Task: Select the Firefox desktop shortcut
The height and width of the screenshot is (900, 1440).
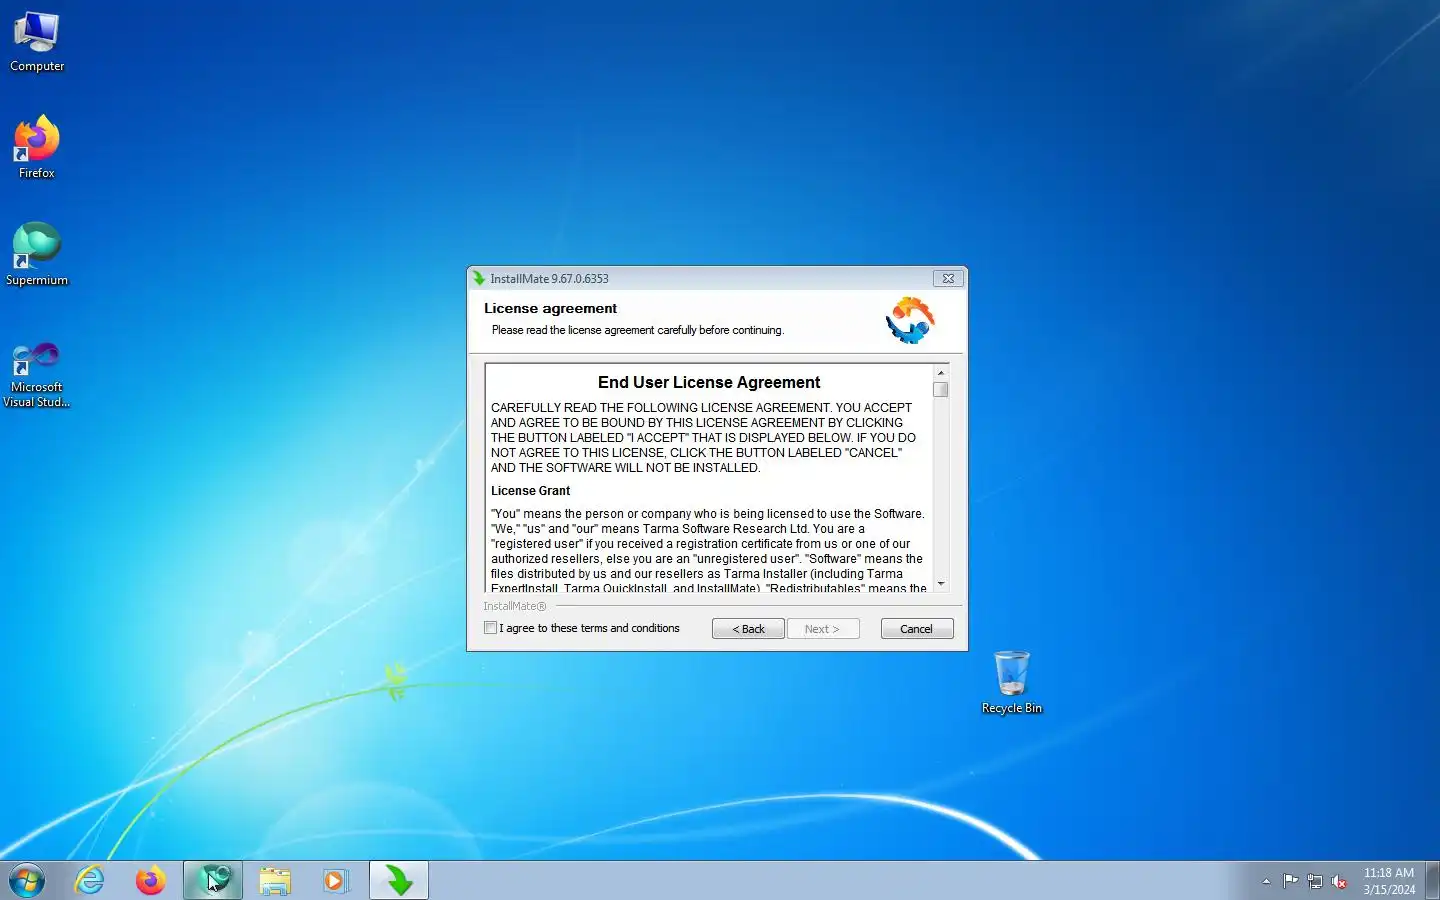Action: click(37, 147)
